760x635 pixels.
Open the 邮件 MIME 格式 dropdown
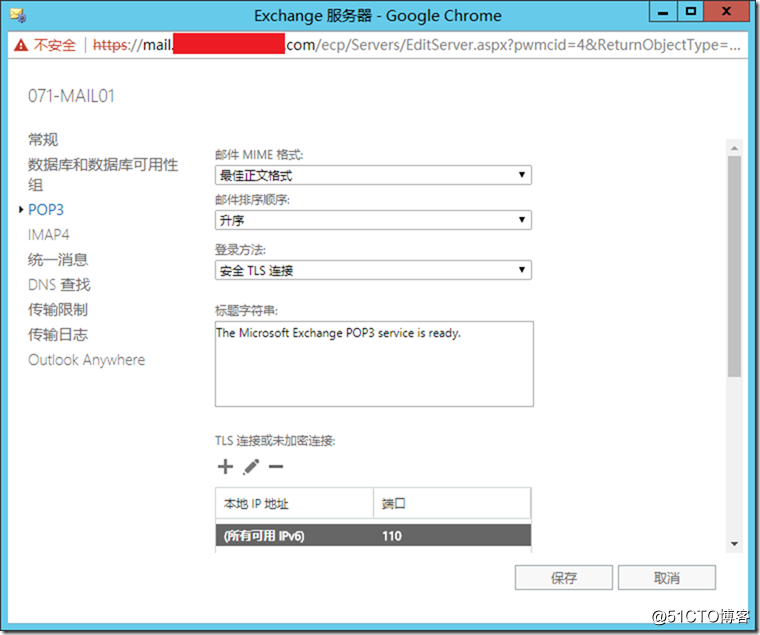pyautogui.click(x=373, y=175)
